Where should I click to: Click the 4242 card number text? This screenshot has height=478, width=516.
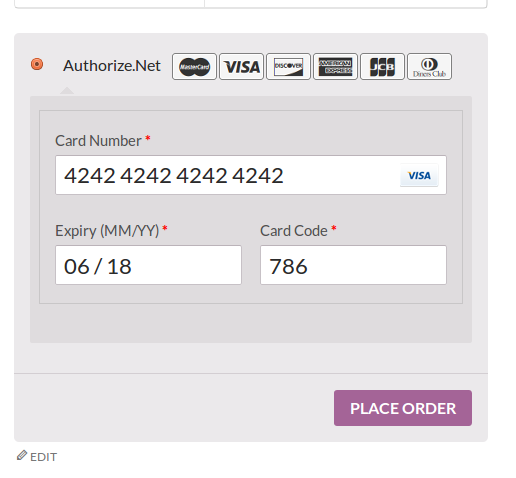[x=174, y=175]
